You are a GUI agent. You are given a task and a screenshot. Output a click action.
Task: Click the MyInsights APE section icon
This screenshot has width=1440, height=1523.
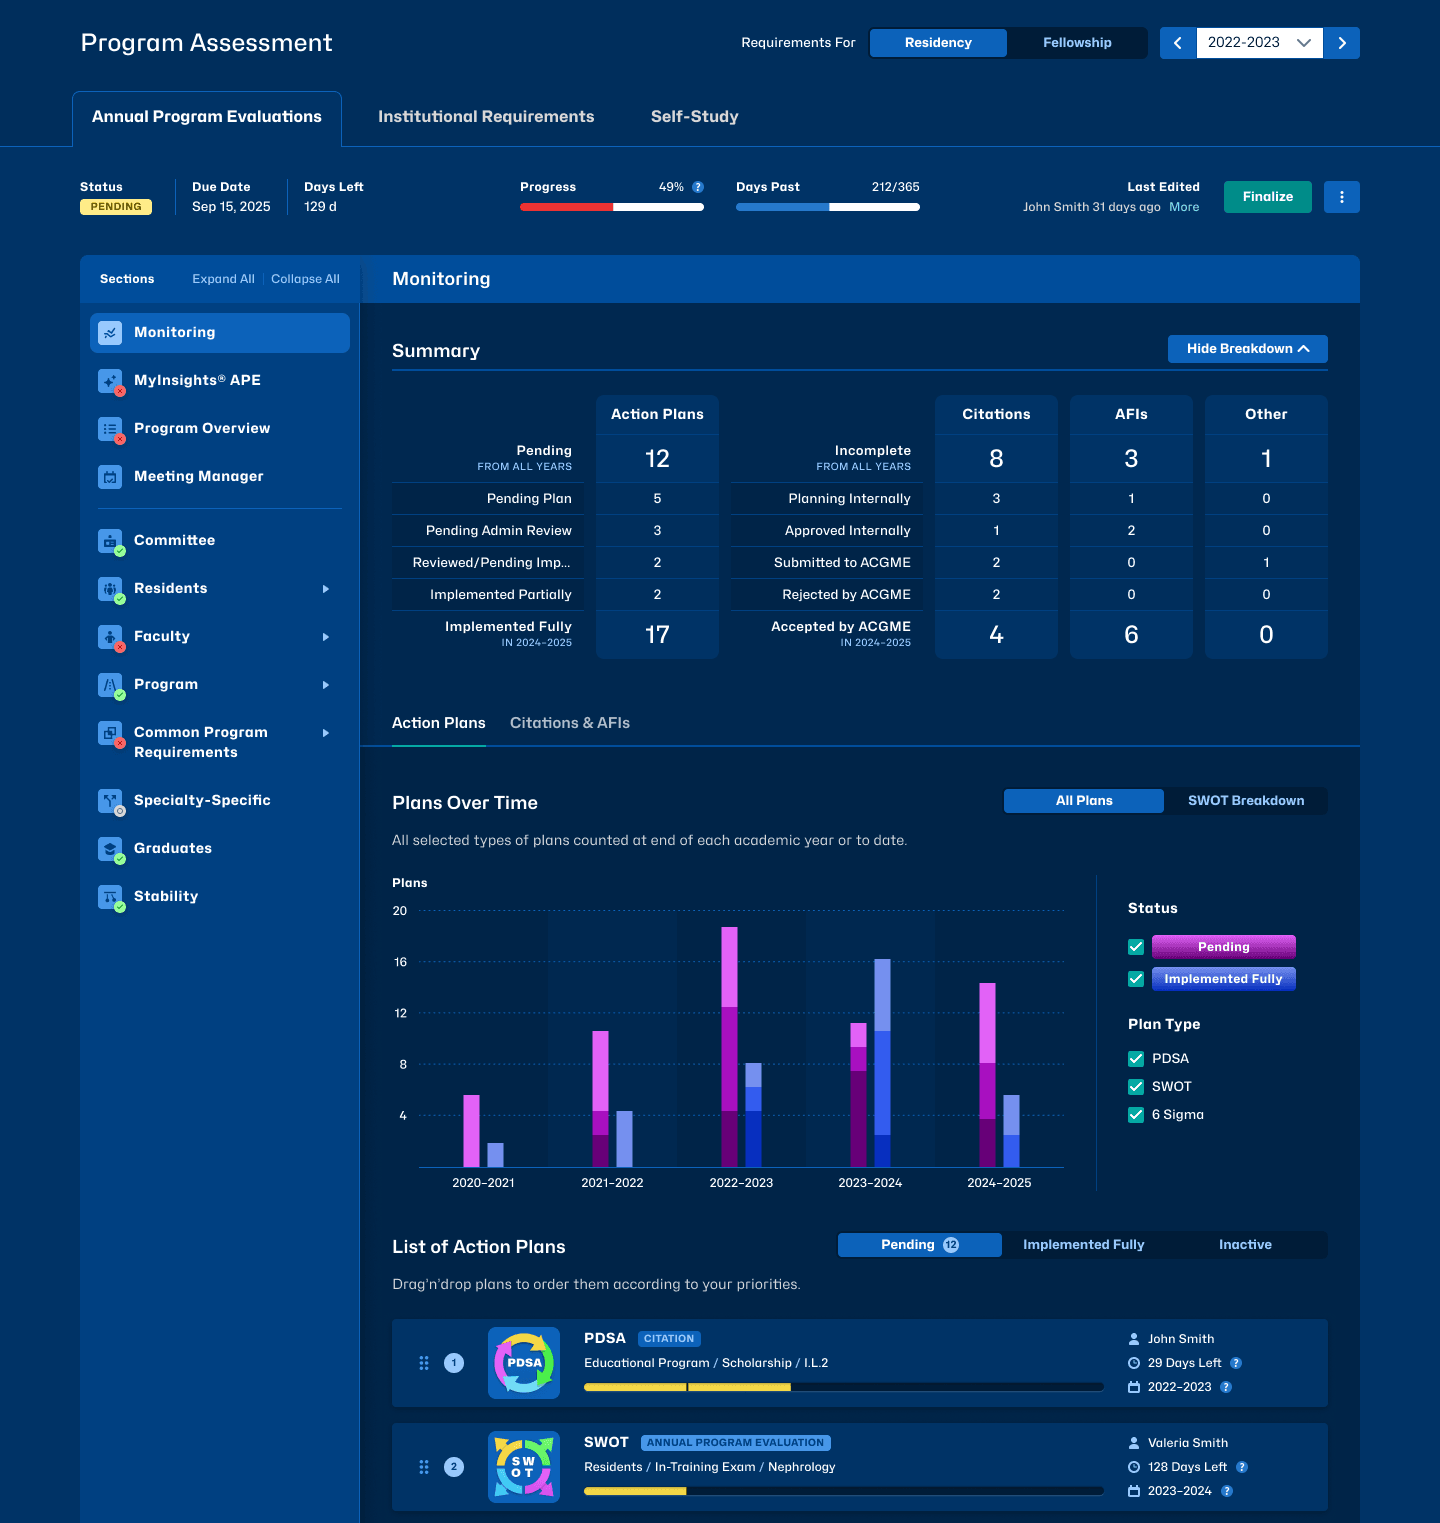(110, 381)
